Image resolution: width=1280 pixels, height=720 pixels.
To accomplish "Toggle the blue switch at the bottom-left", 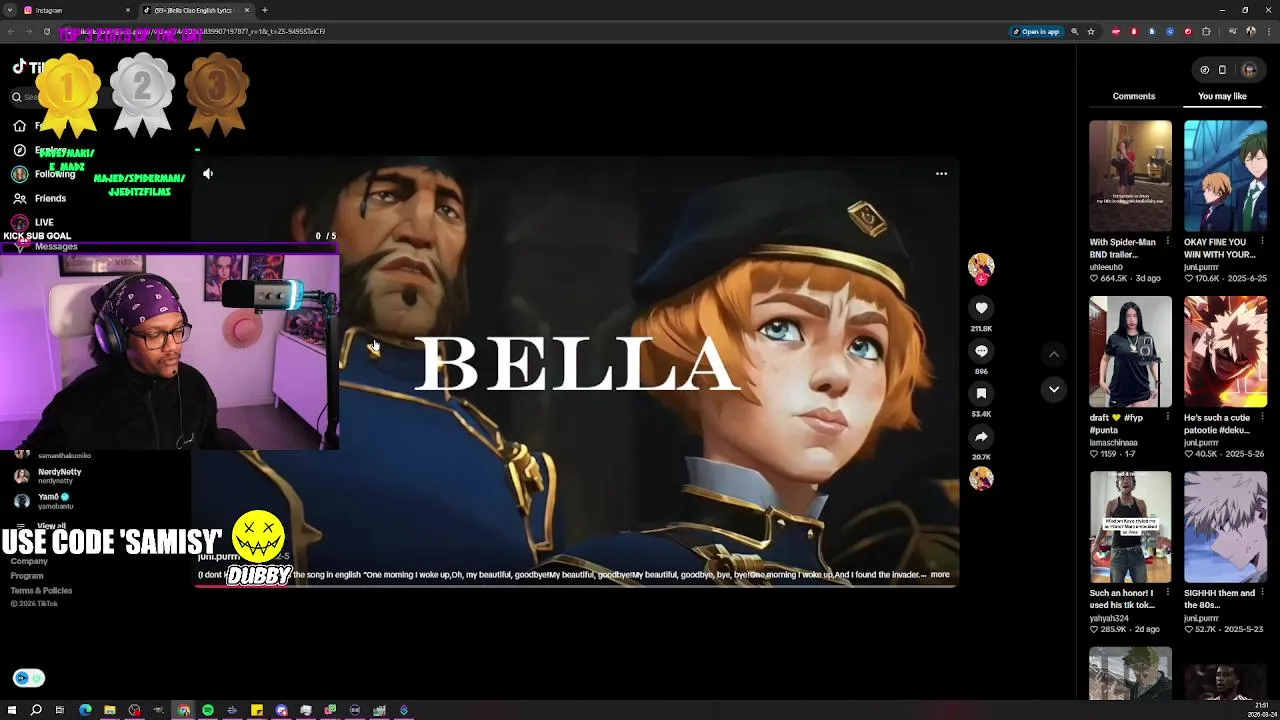I will [29, 678].
